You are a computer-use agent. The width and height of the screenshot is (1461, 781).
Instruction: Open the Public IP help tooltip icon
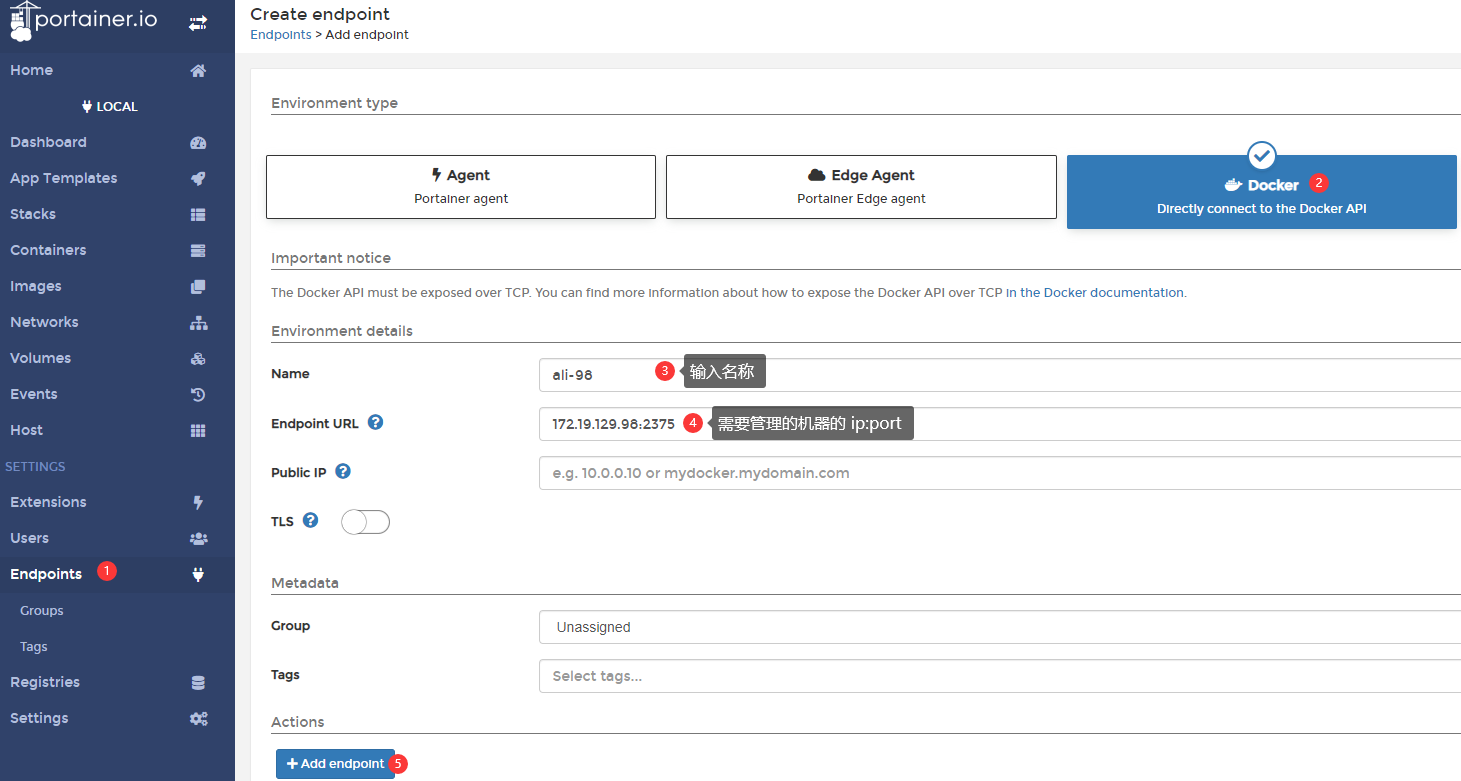(x=343, y=471)
